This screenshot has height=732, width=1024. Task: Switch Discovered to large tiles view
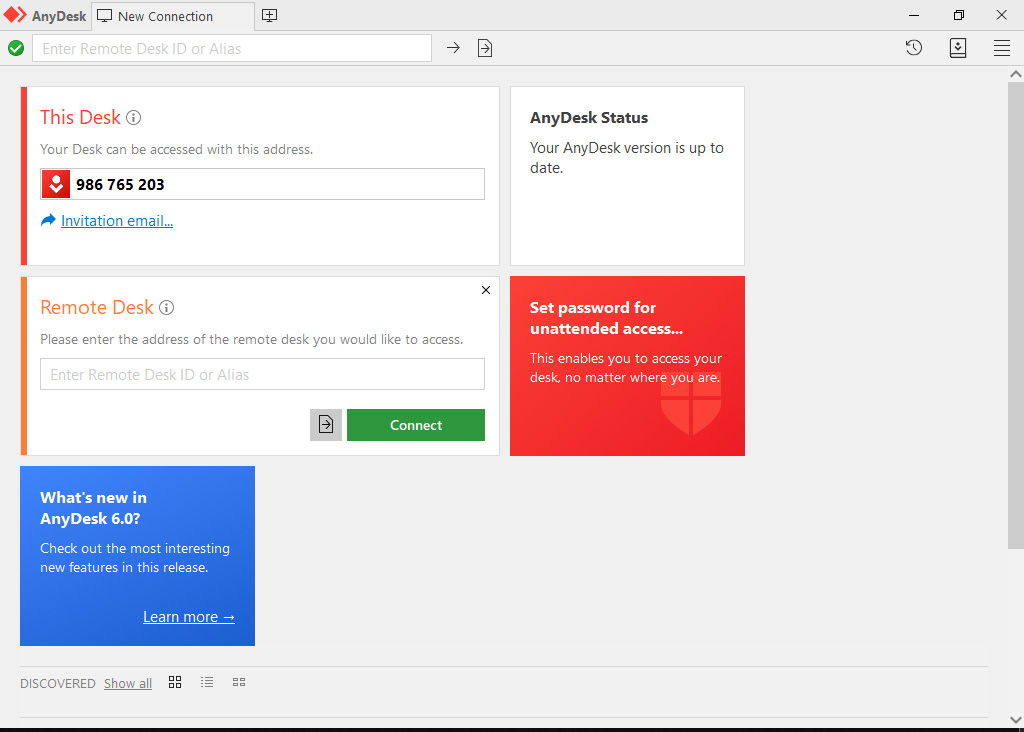[175, 682]
